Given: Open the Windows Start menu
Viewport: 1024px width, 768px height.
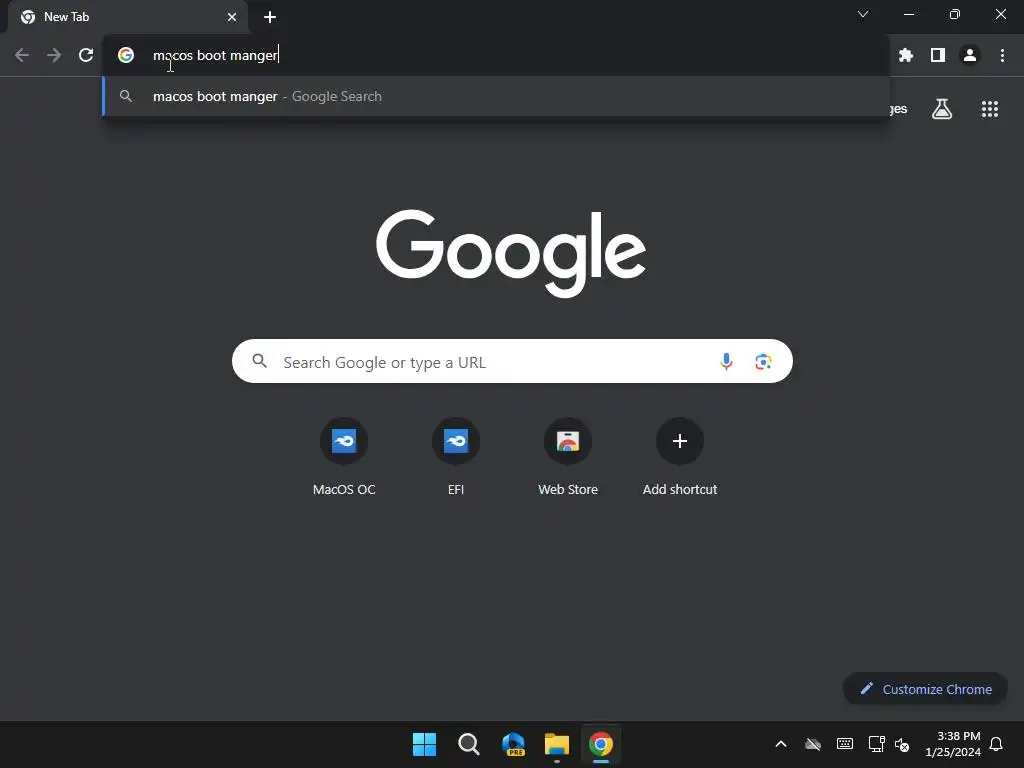Looking at the screenshot, I should click(x=424, y=744).
